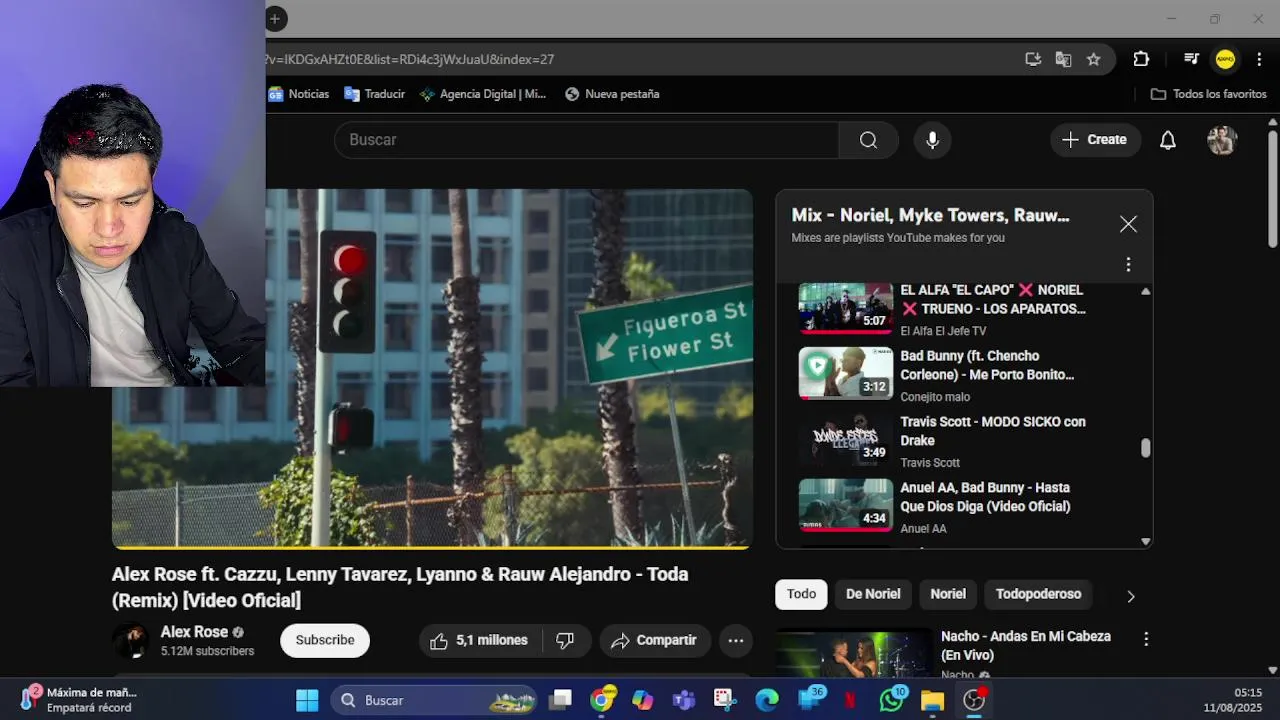1280x720 pixels.
Task: Open the Alex Rose channel avatar
Action: 130,641
